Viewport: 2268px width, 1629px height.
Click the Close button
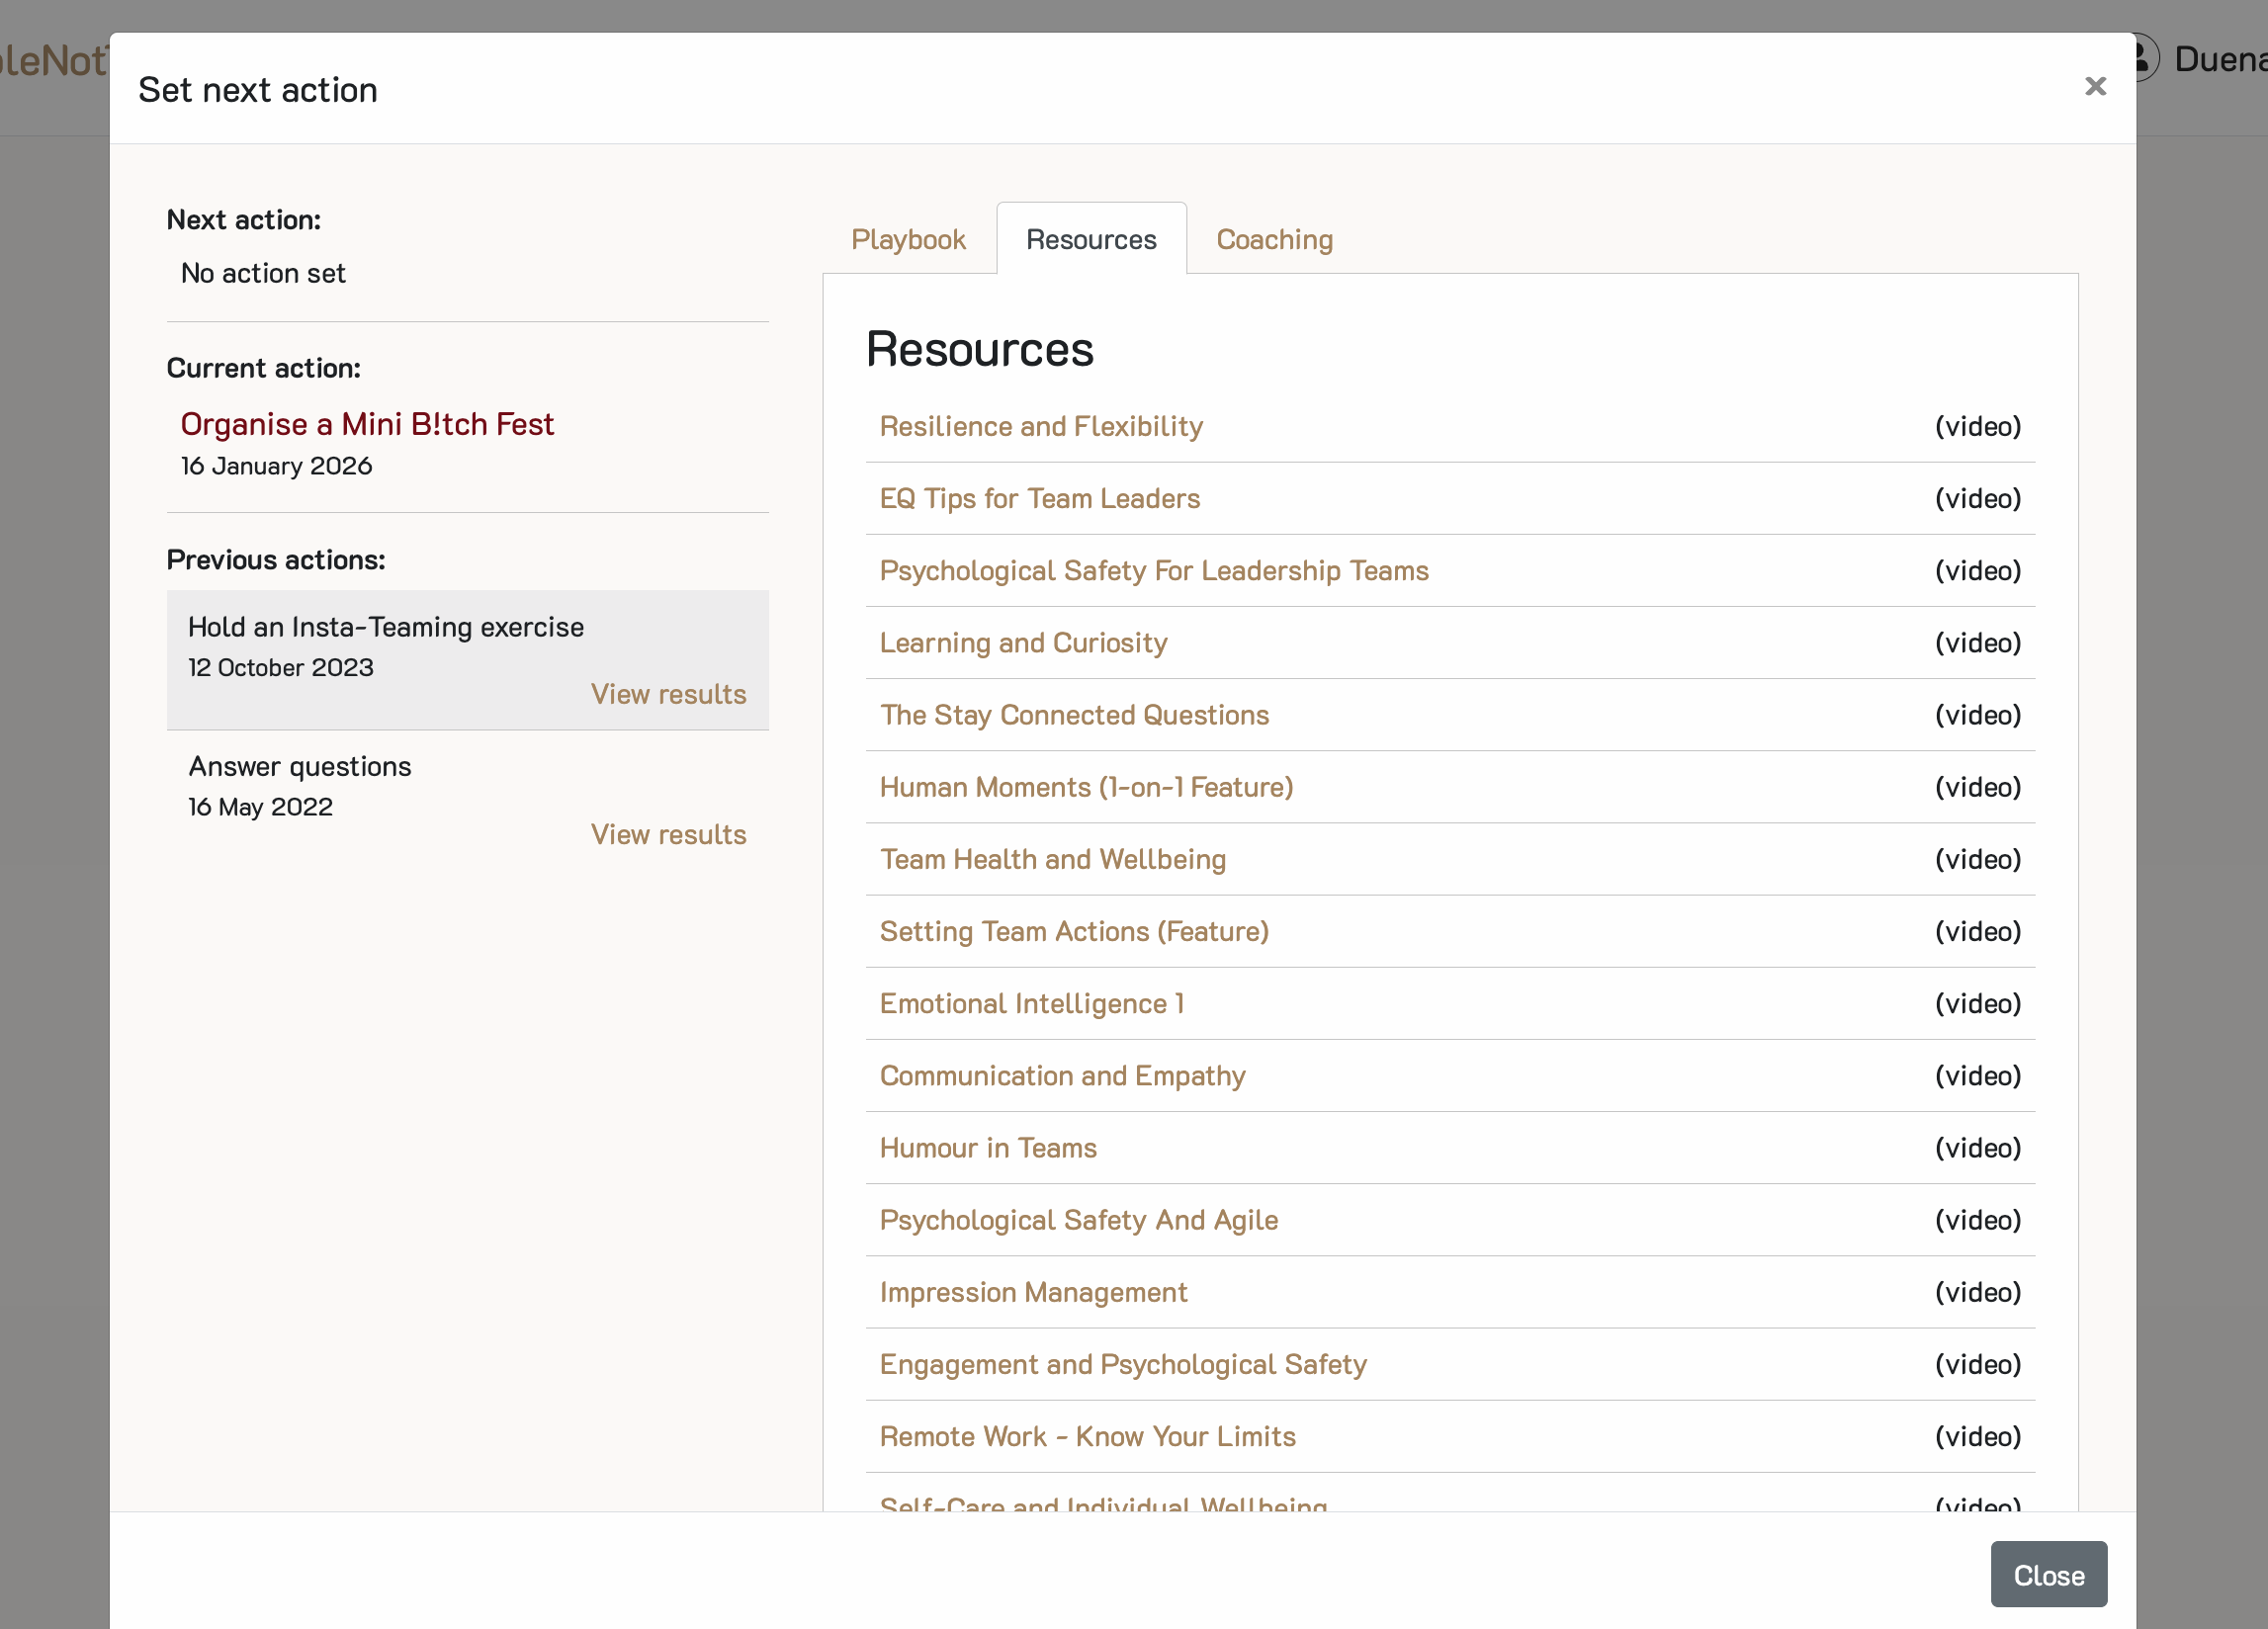[x=2048, y=1574]
